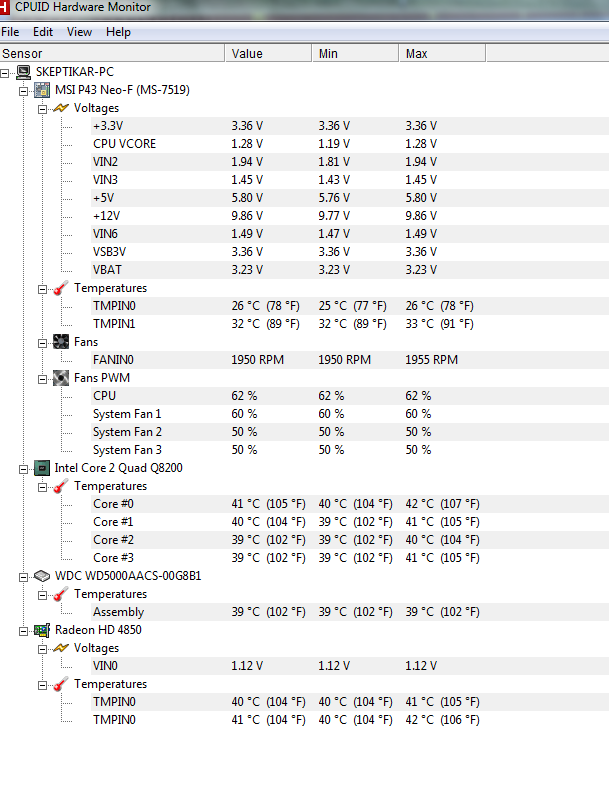Image resolution: width=609 pixels, height=786 pixels.
Task: Click the Fans PWM fan icon
Action: 61,378
